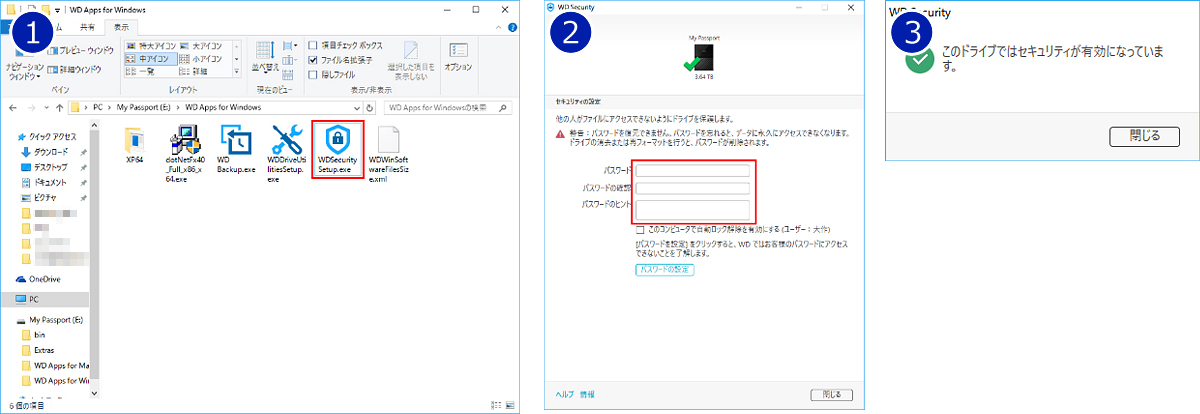
Task: Select Documents (ドキュメント) in navigation pane
Action: 42,183
